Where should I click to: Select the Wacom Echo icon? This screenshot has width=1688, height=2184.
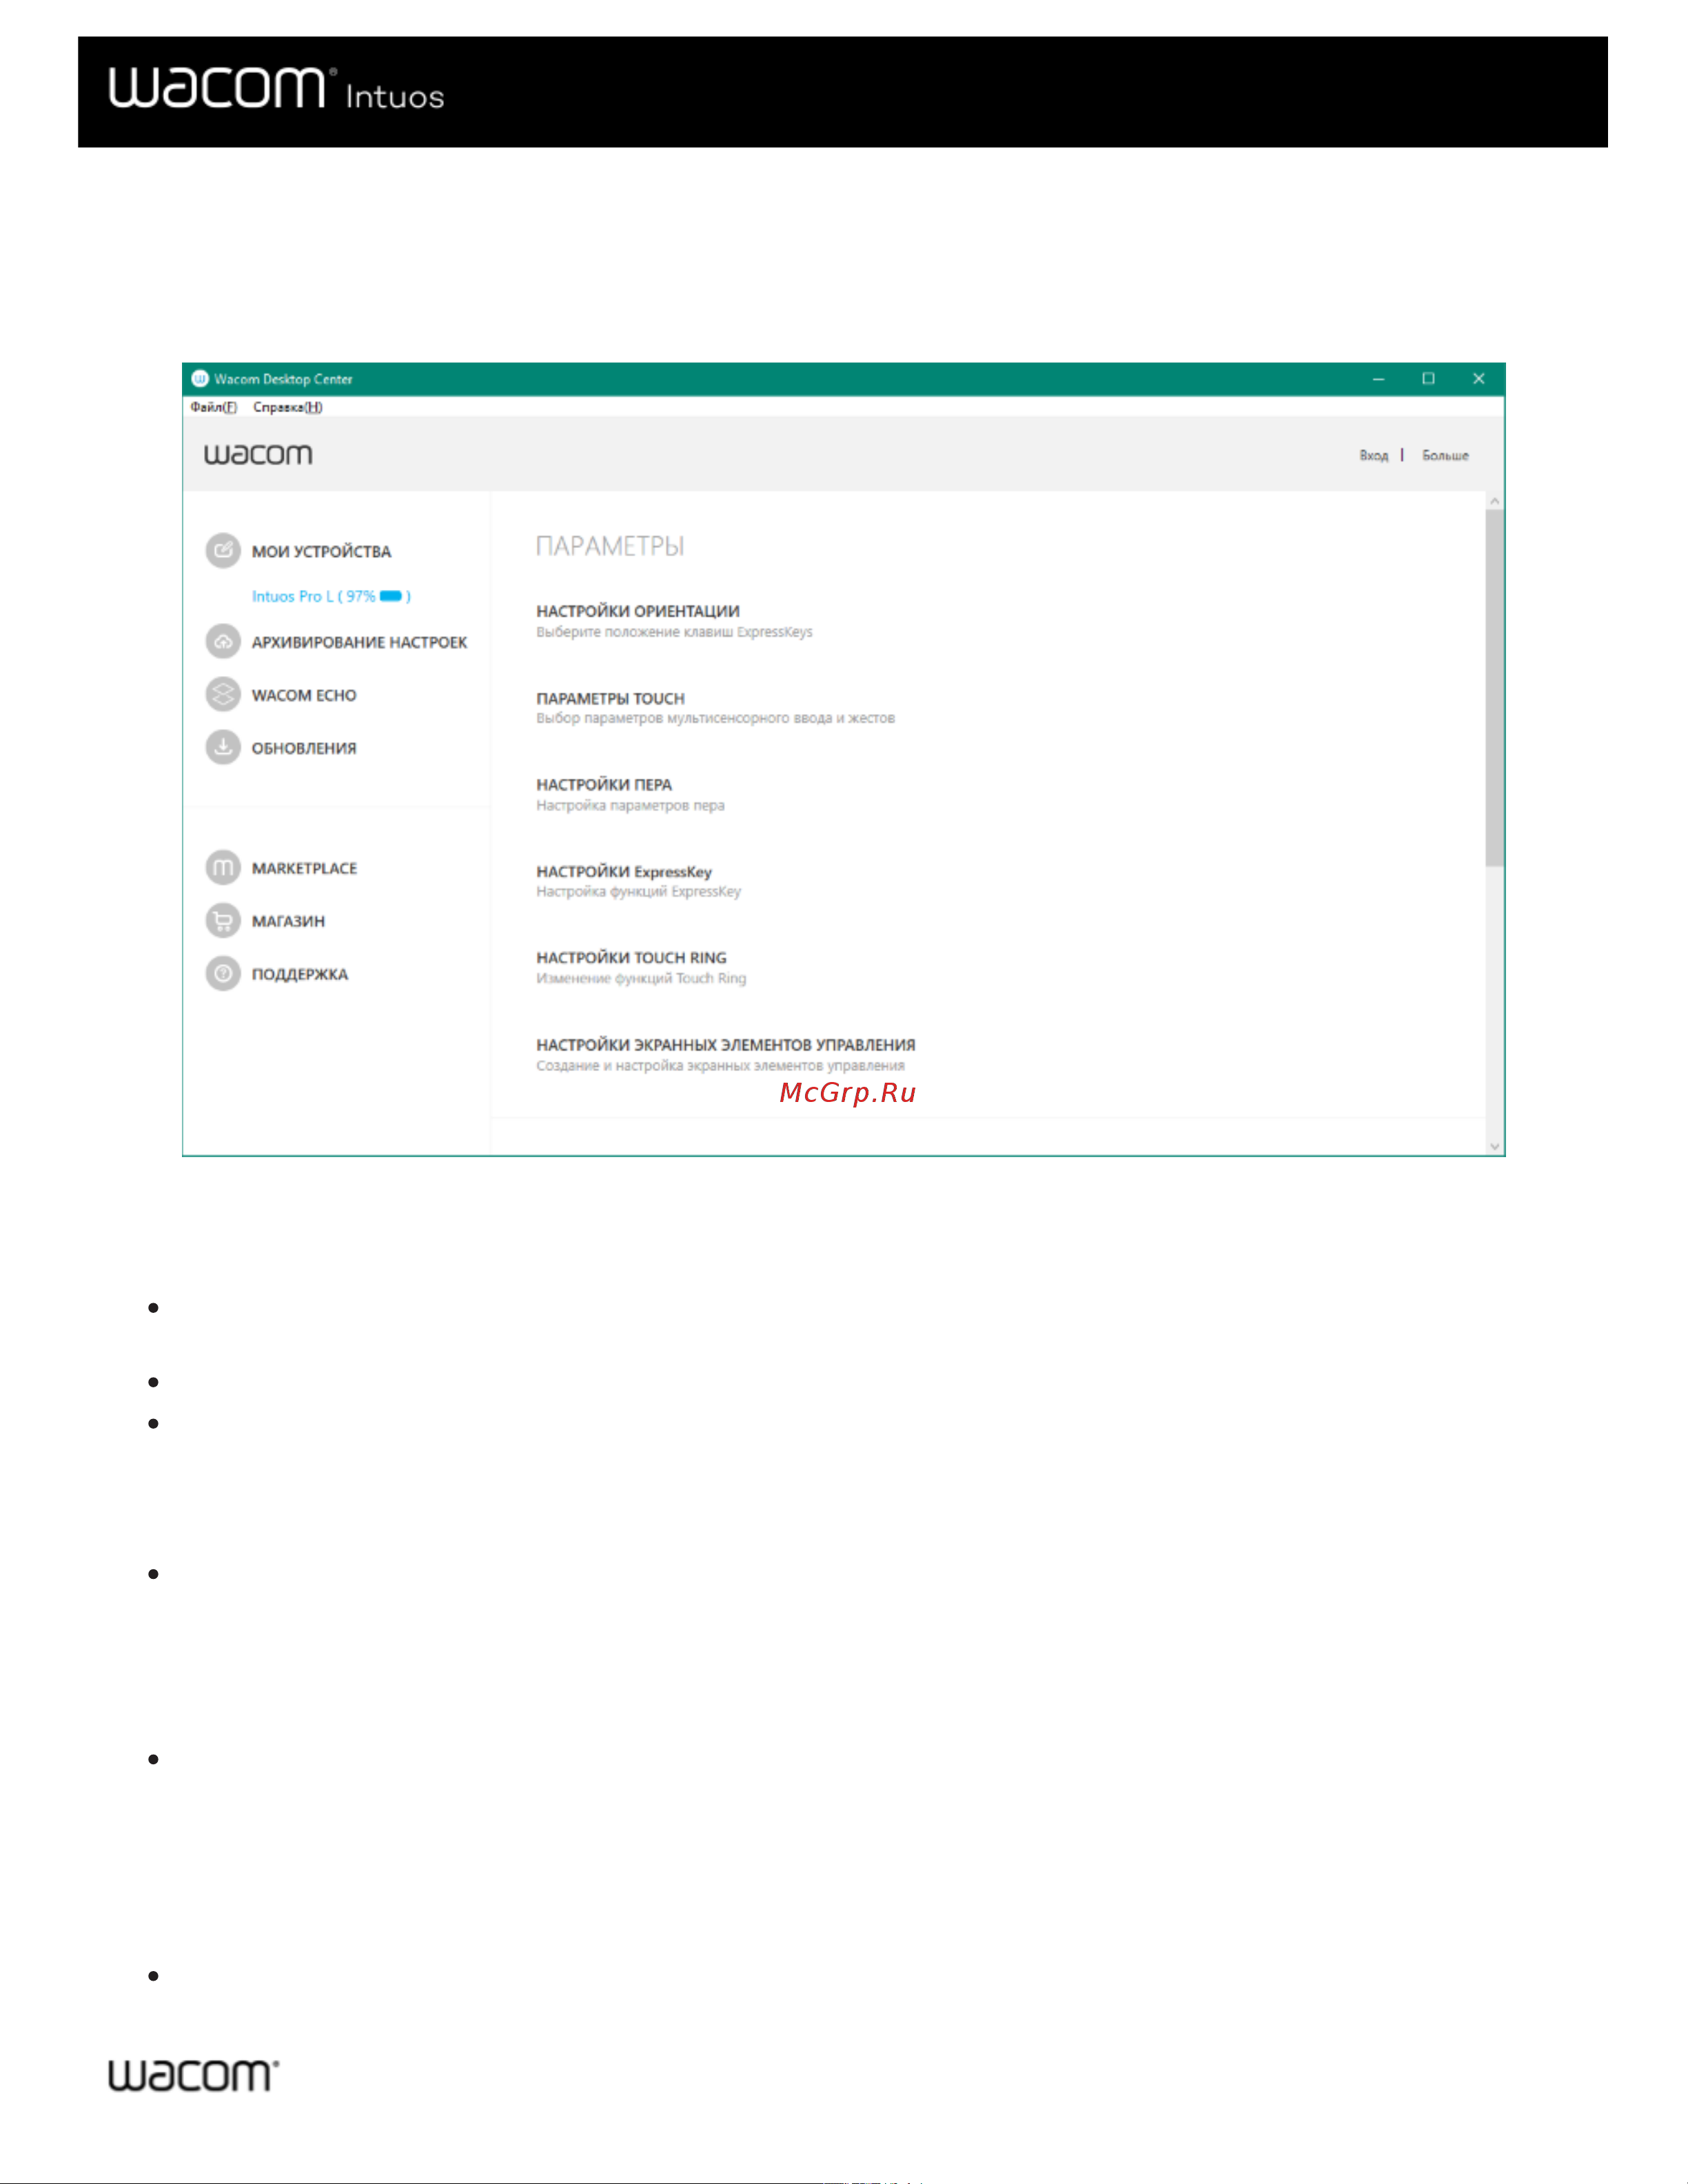pos(223,694)
